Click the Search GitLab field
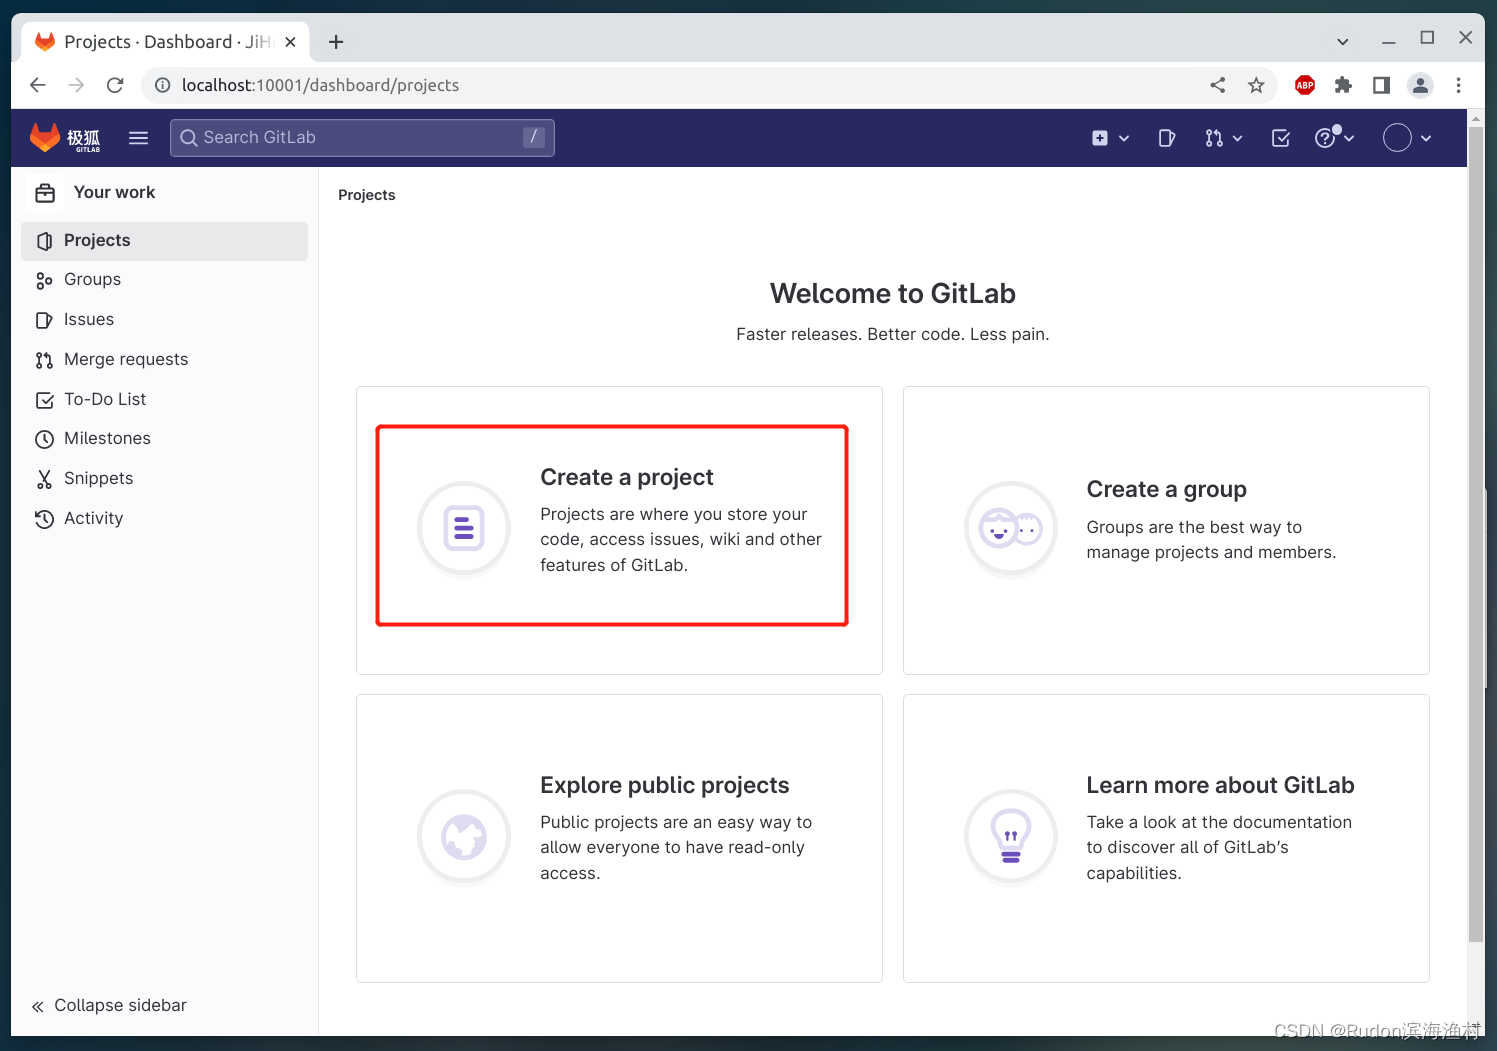The width and height of the screenshot is (1497, 1051). coord(362,137)
